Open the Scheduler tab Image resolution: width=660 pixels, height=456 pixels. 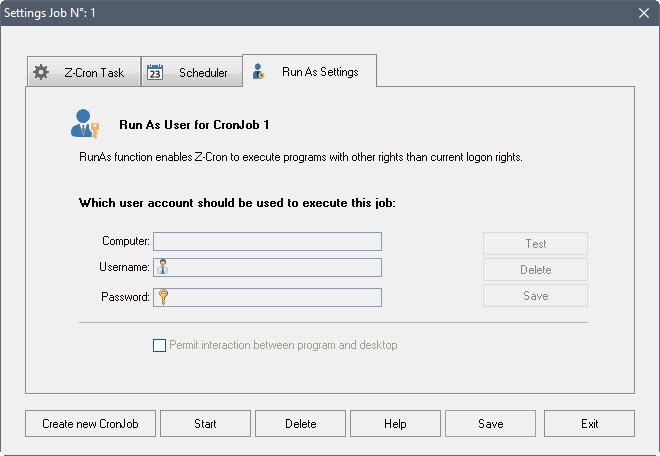(192, 72)
